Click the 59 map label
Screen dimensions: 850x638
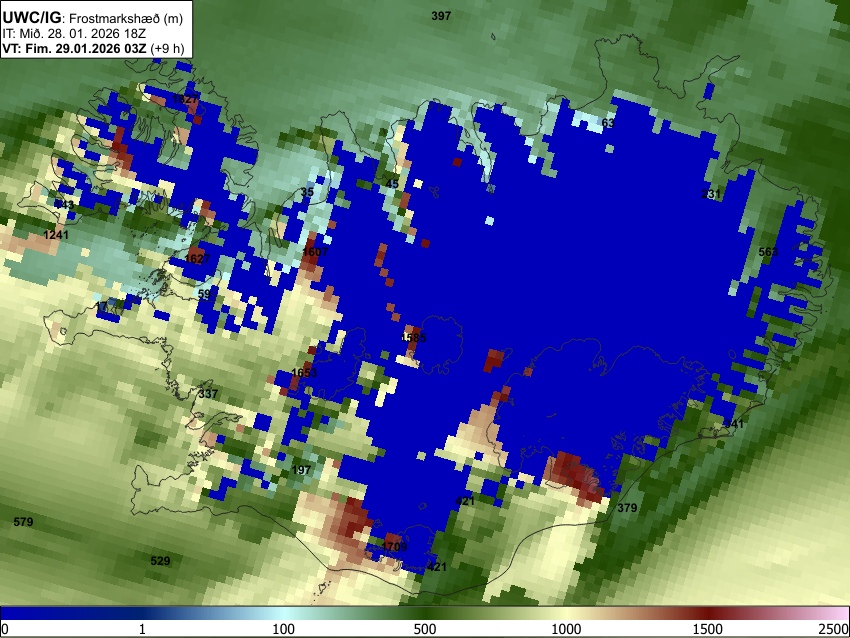pos(204,294)
